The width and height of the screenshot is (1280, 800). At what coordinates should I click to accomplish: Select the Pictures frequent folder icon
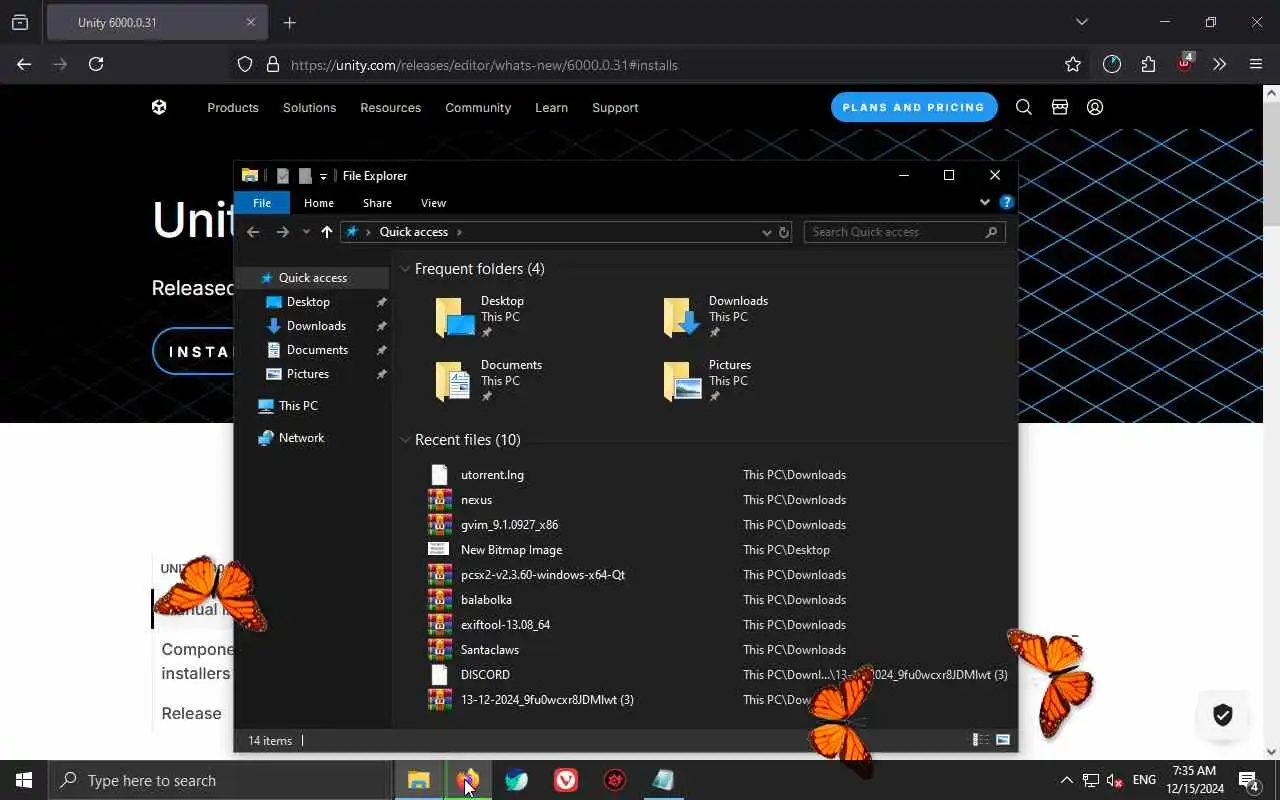pos(683,381)
